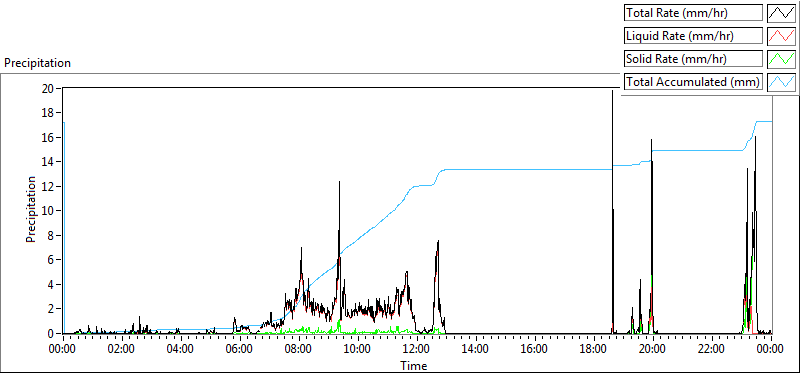The width and height of the screenshot is (800, 373).
Task: Click the Time axis label
Action: point(413,365)
